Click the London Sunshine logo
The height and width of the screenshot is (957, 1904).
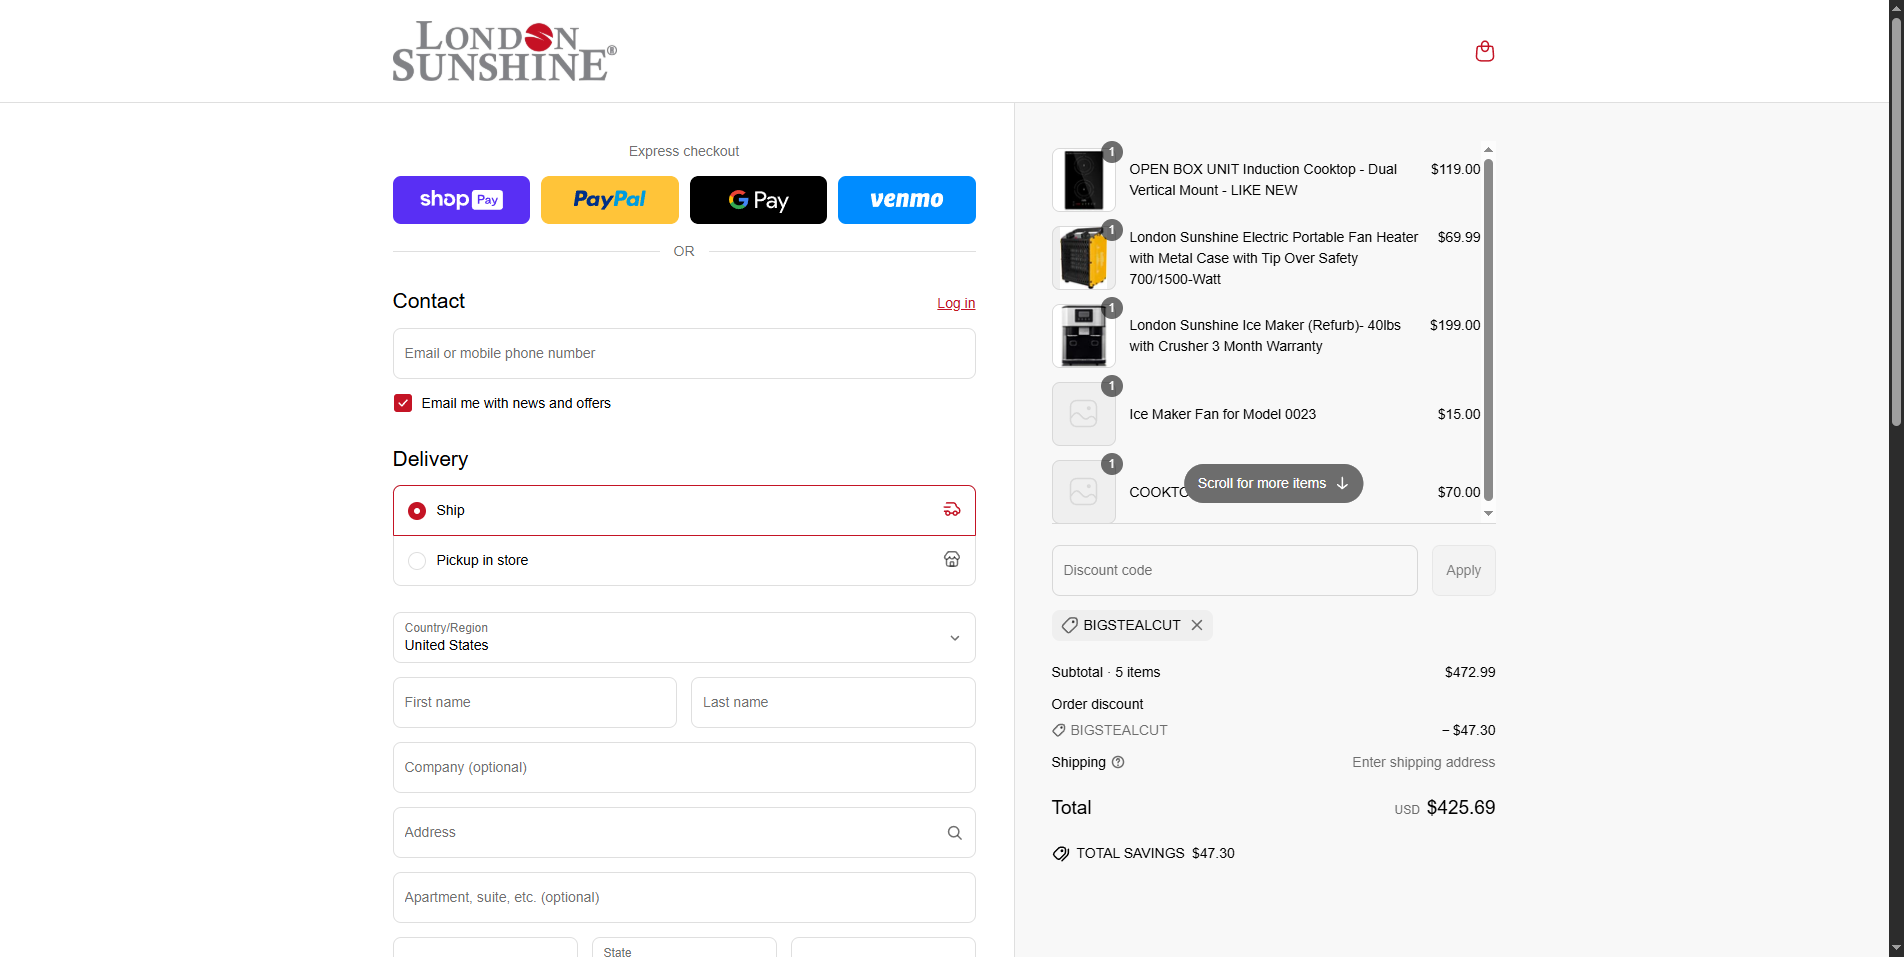click(504, 51)
